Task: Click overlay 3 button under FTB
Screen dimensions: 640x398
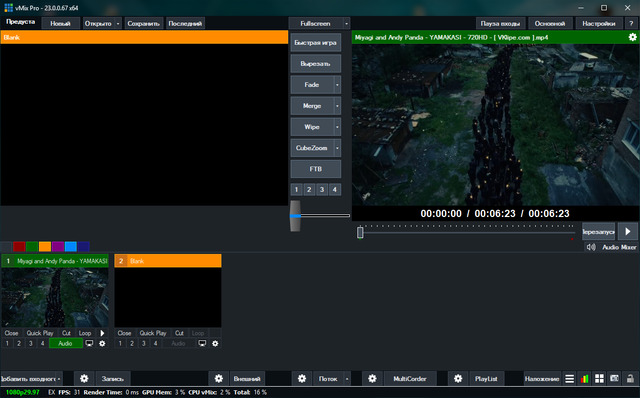Action: [322, 189]
